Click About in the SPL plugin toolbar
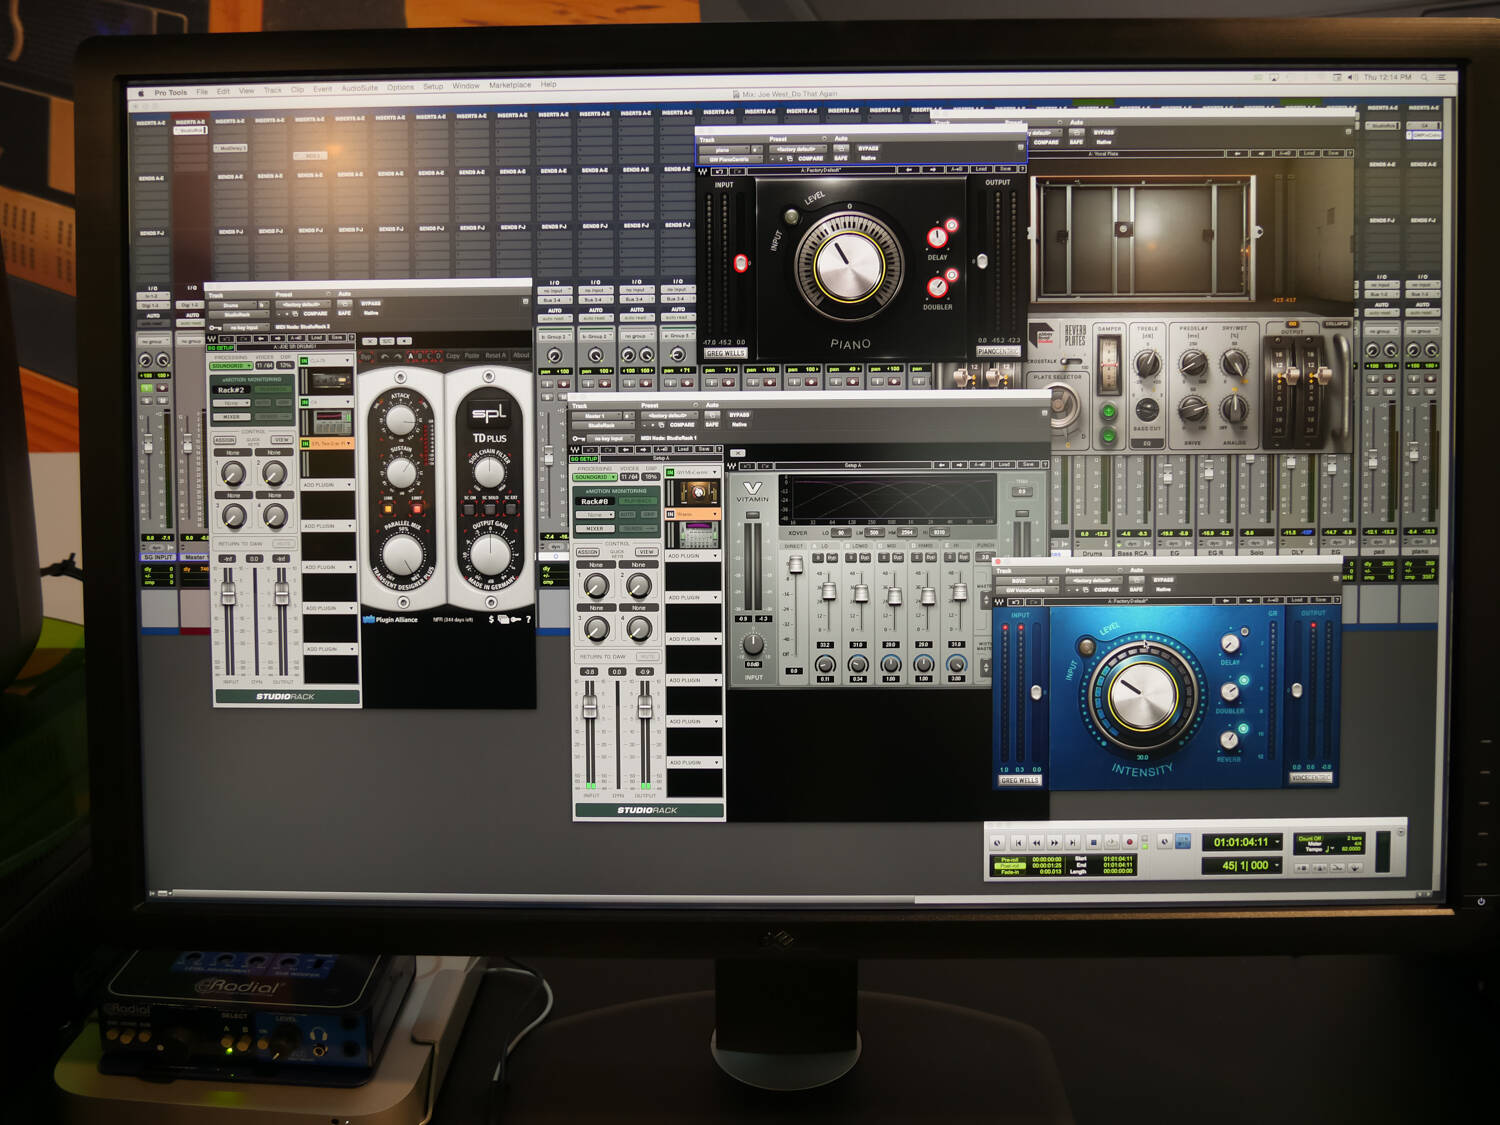The height and width of the screenshot is (1125, 1500). [x=521, y=354]
